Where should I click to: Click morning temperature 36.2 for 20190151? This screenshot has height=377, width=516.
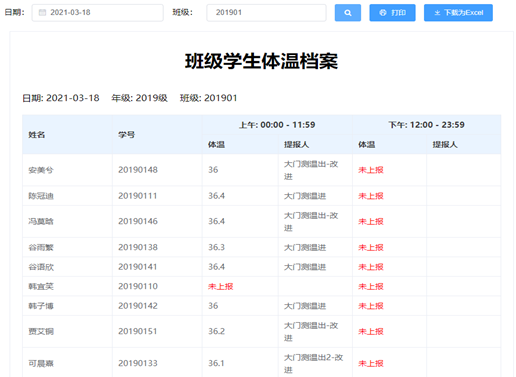(217, 331)
